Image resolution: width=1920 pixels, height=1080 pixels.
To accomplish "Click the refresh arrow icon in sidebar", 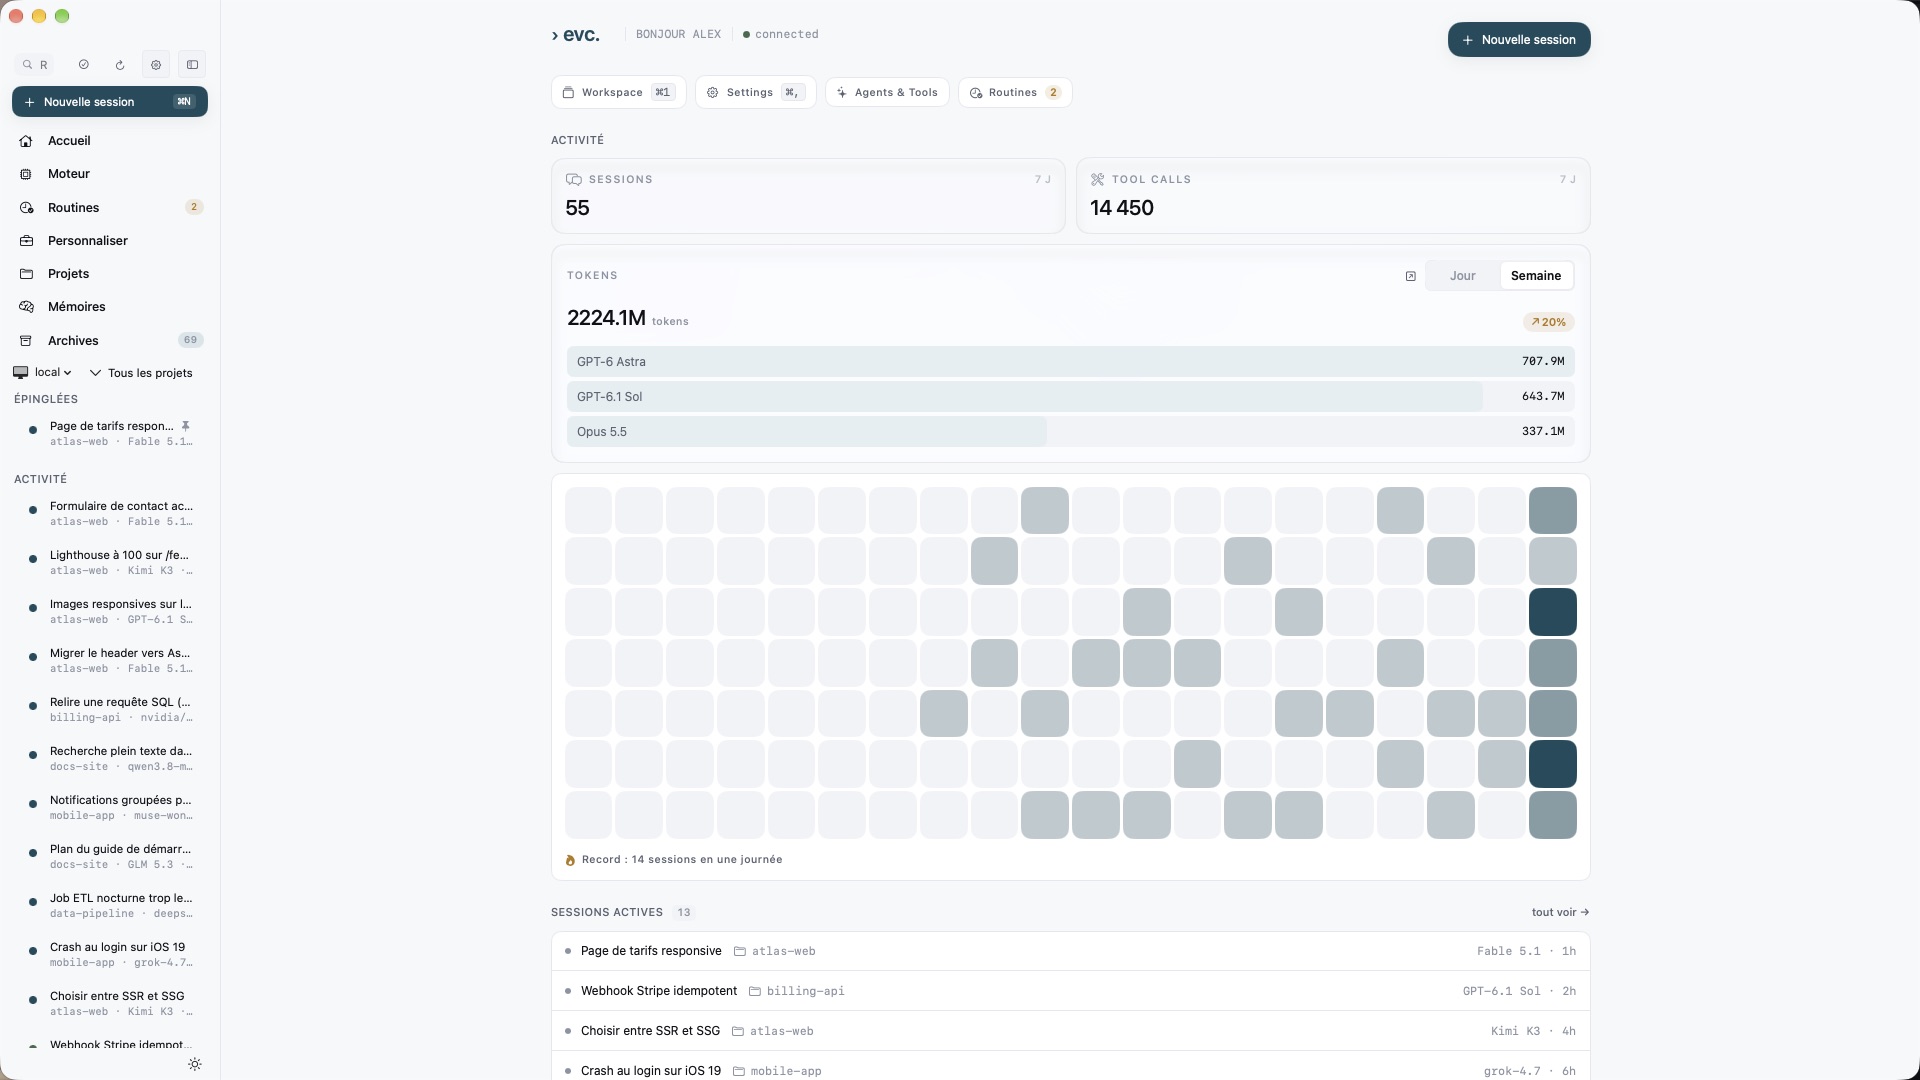I will tap(120, 65).
